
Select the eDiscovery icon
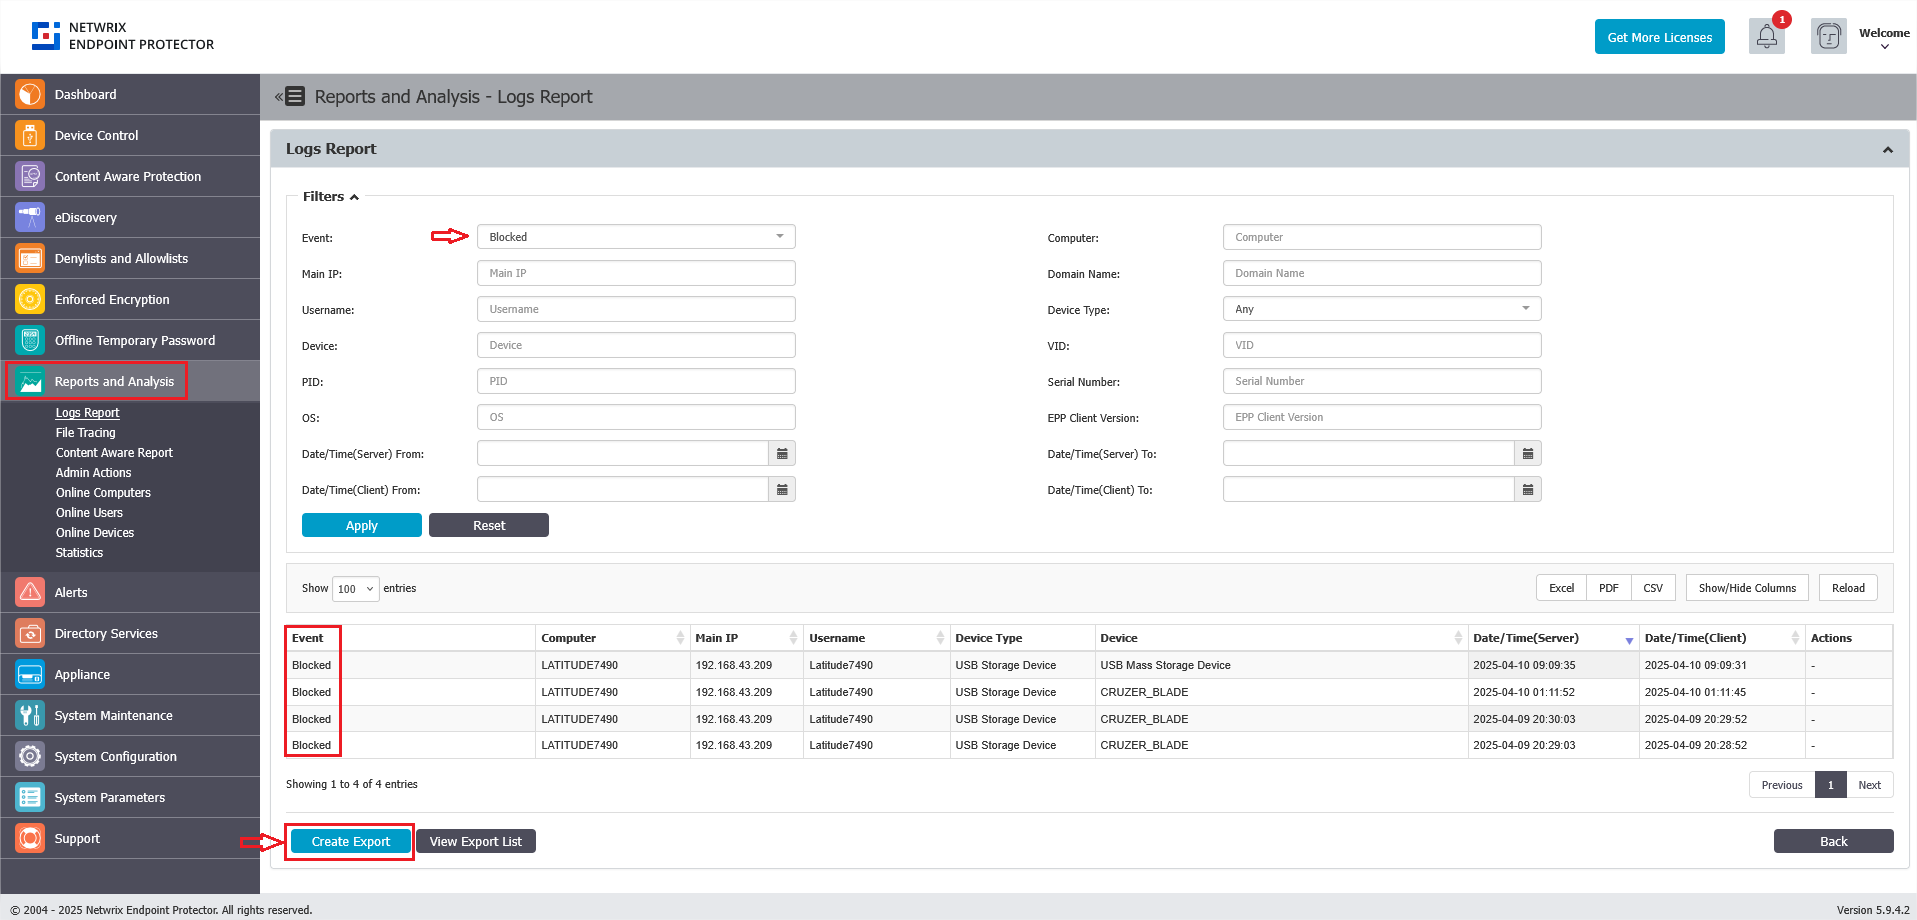(29, 217)
